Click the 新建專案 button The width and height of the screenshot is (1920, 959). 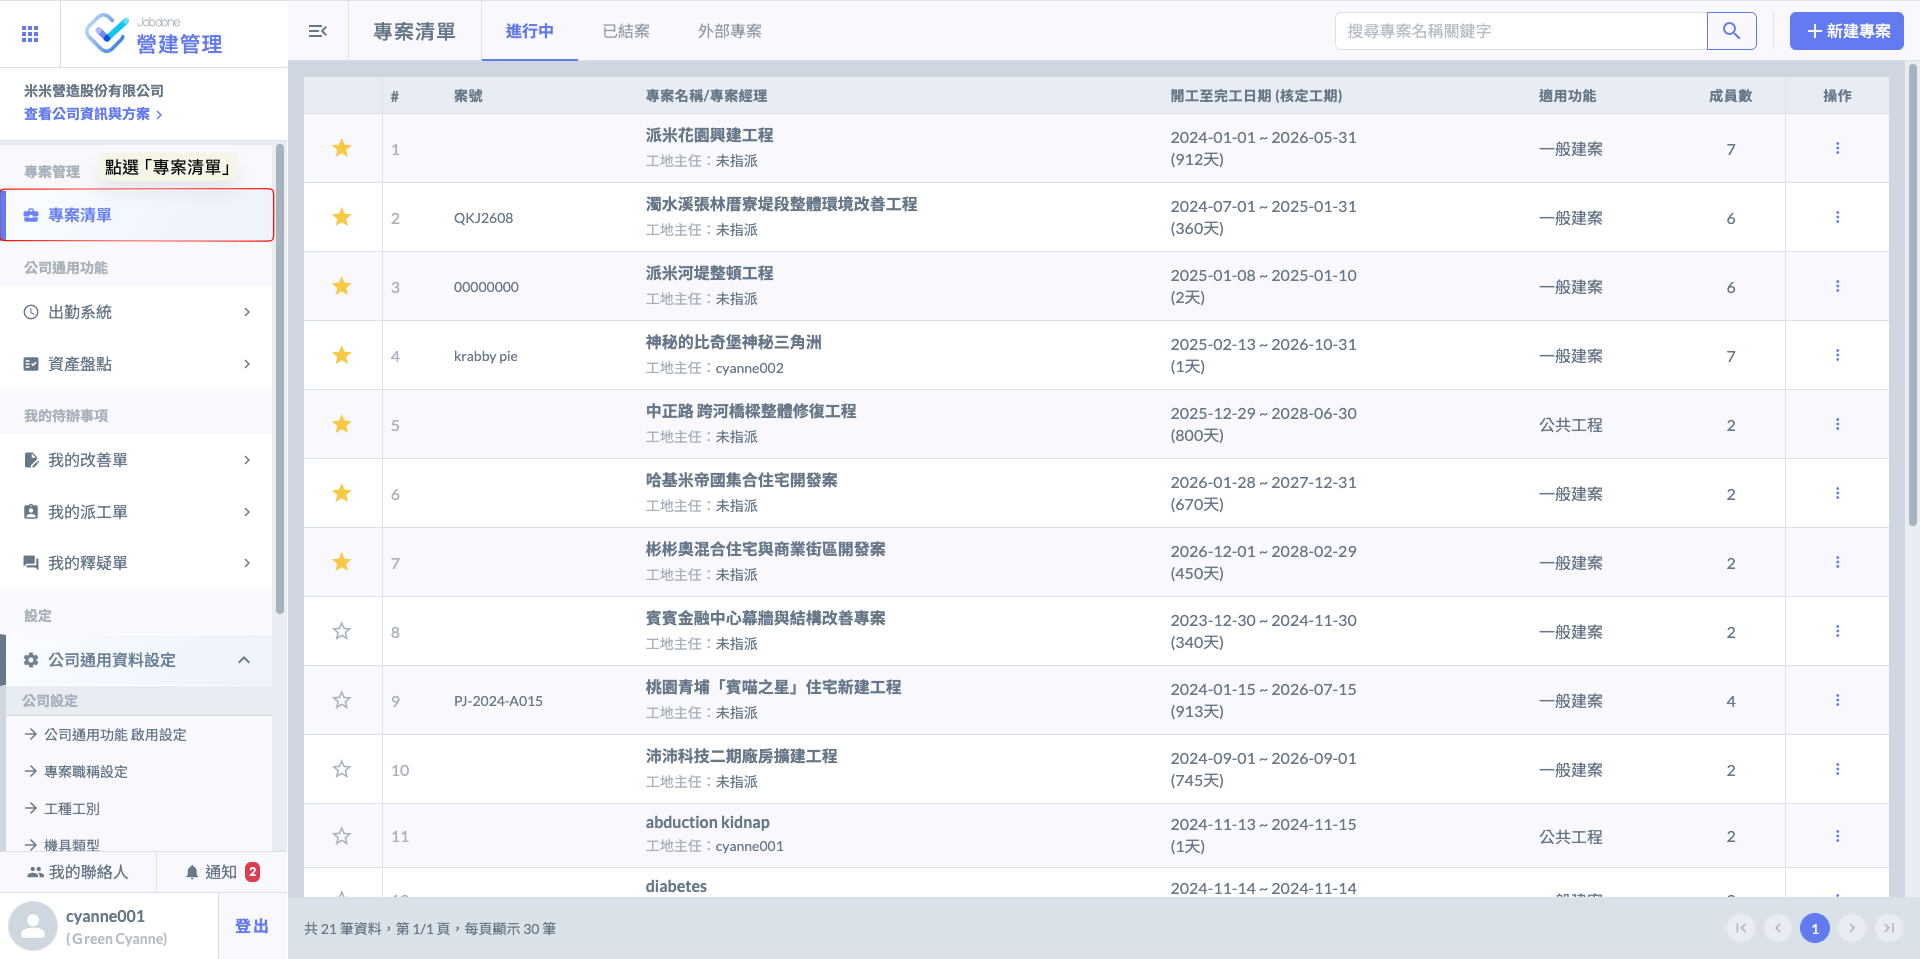click(x=1846, y=31)
